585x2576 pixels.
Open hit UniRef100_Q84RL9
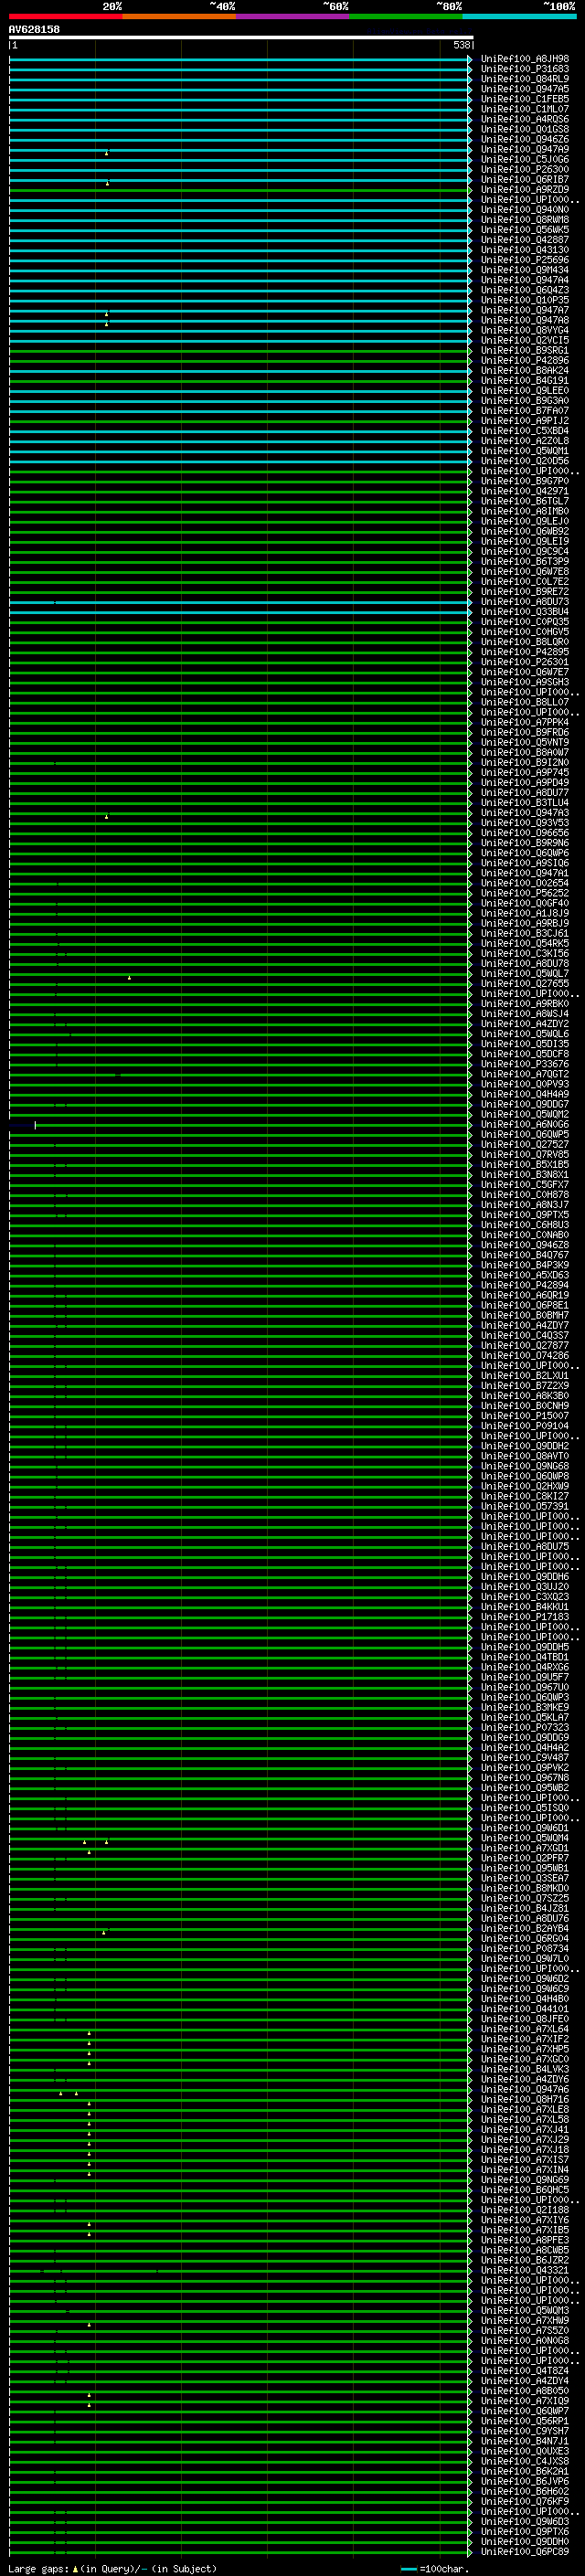(x=525, y=79)
